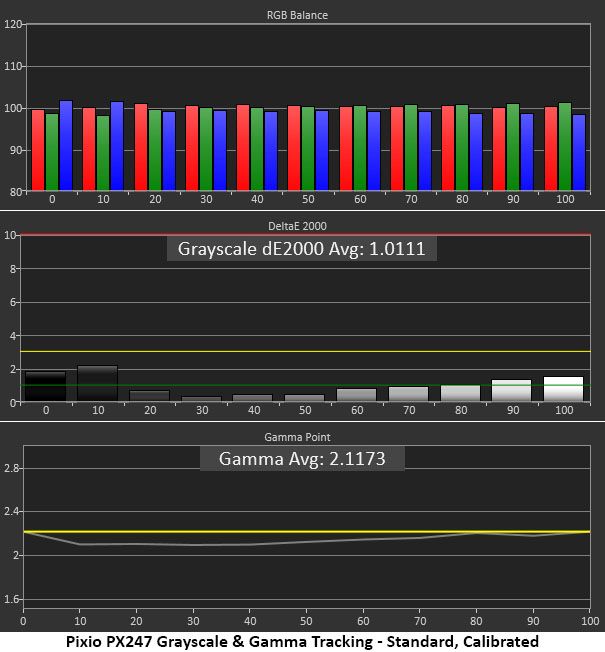The height and width of the screenshot is (652, 605).
Task: Select the DeltaE bar at 90 percent
Action: (x=511, y=390)
